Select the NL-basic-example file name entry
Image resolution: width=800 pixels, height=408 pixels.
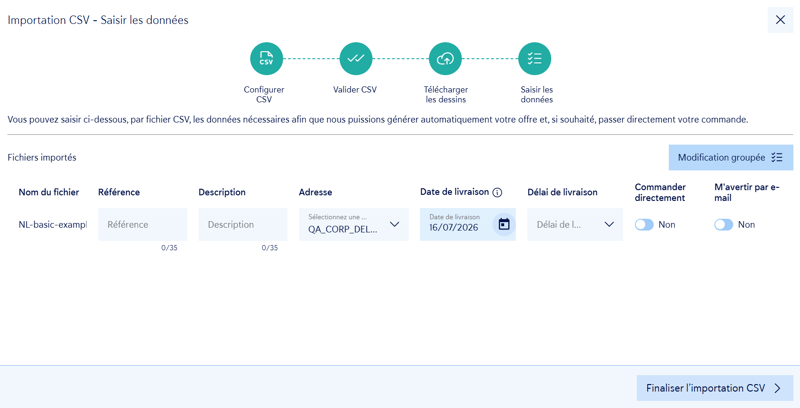click(x=53, y=224)
